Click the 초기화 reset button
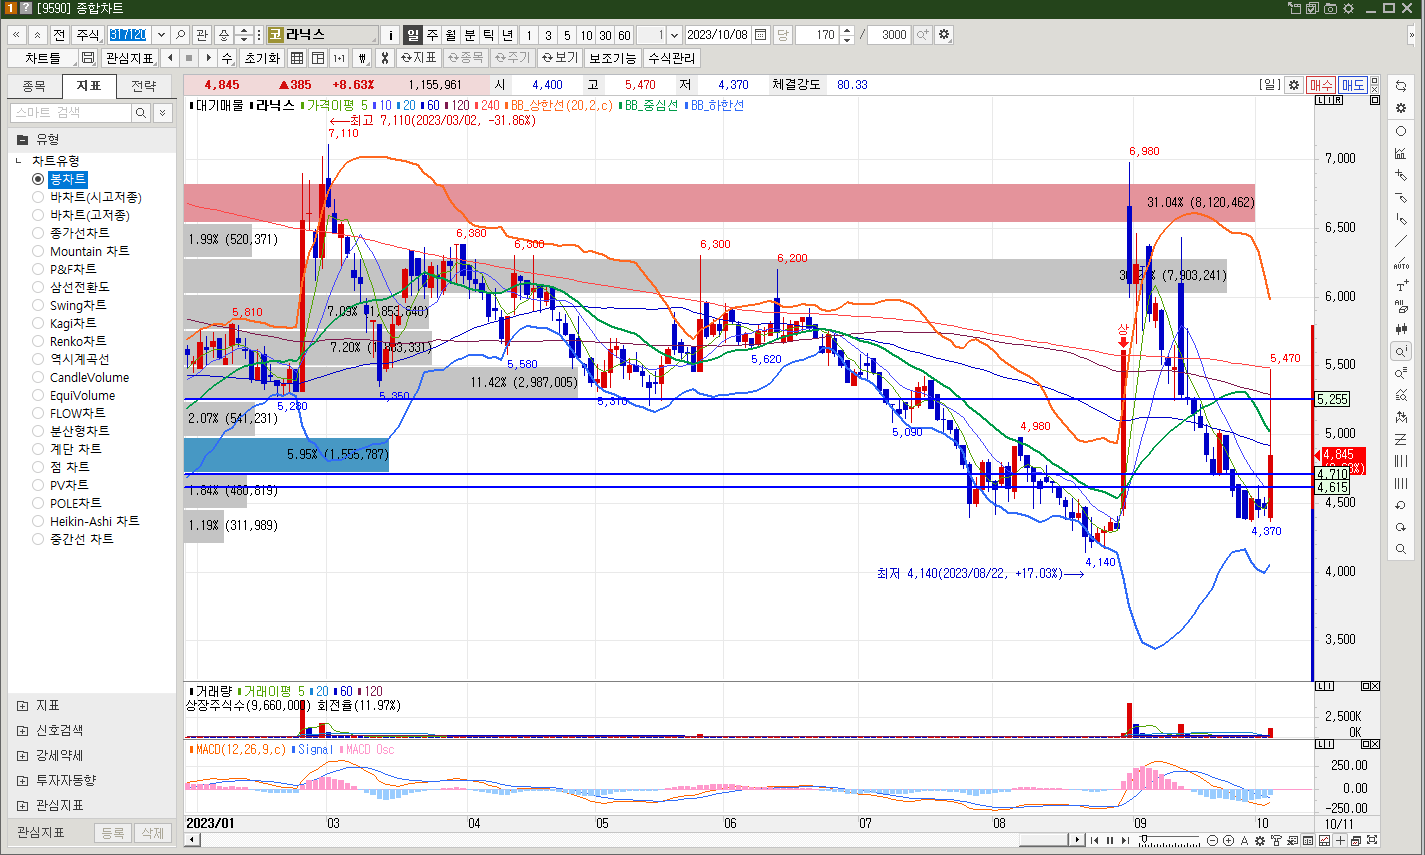 pos(262,58)
